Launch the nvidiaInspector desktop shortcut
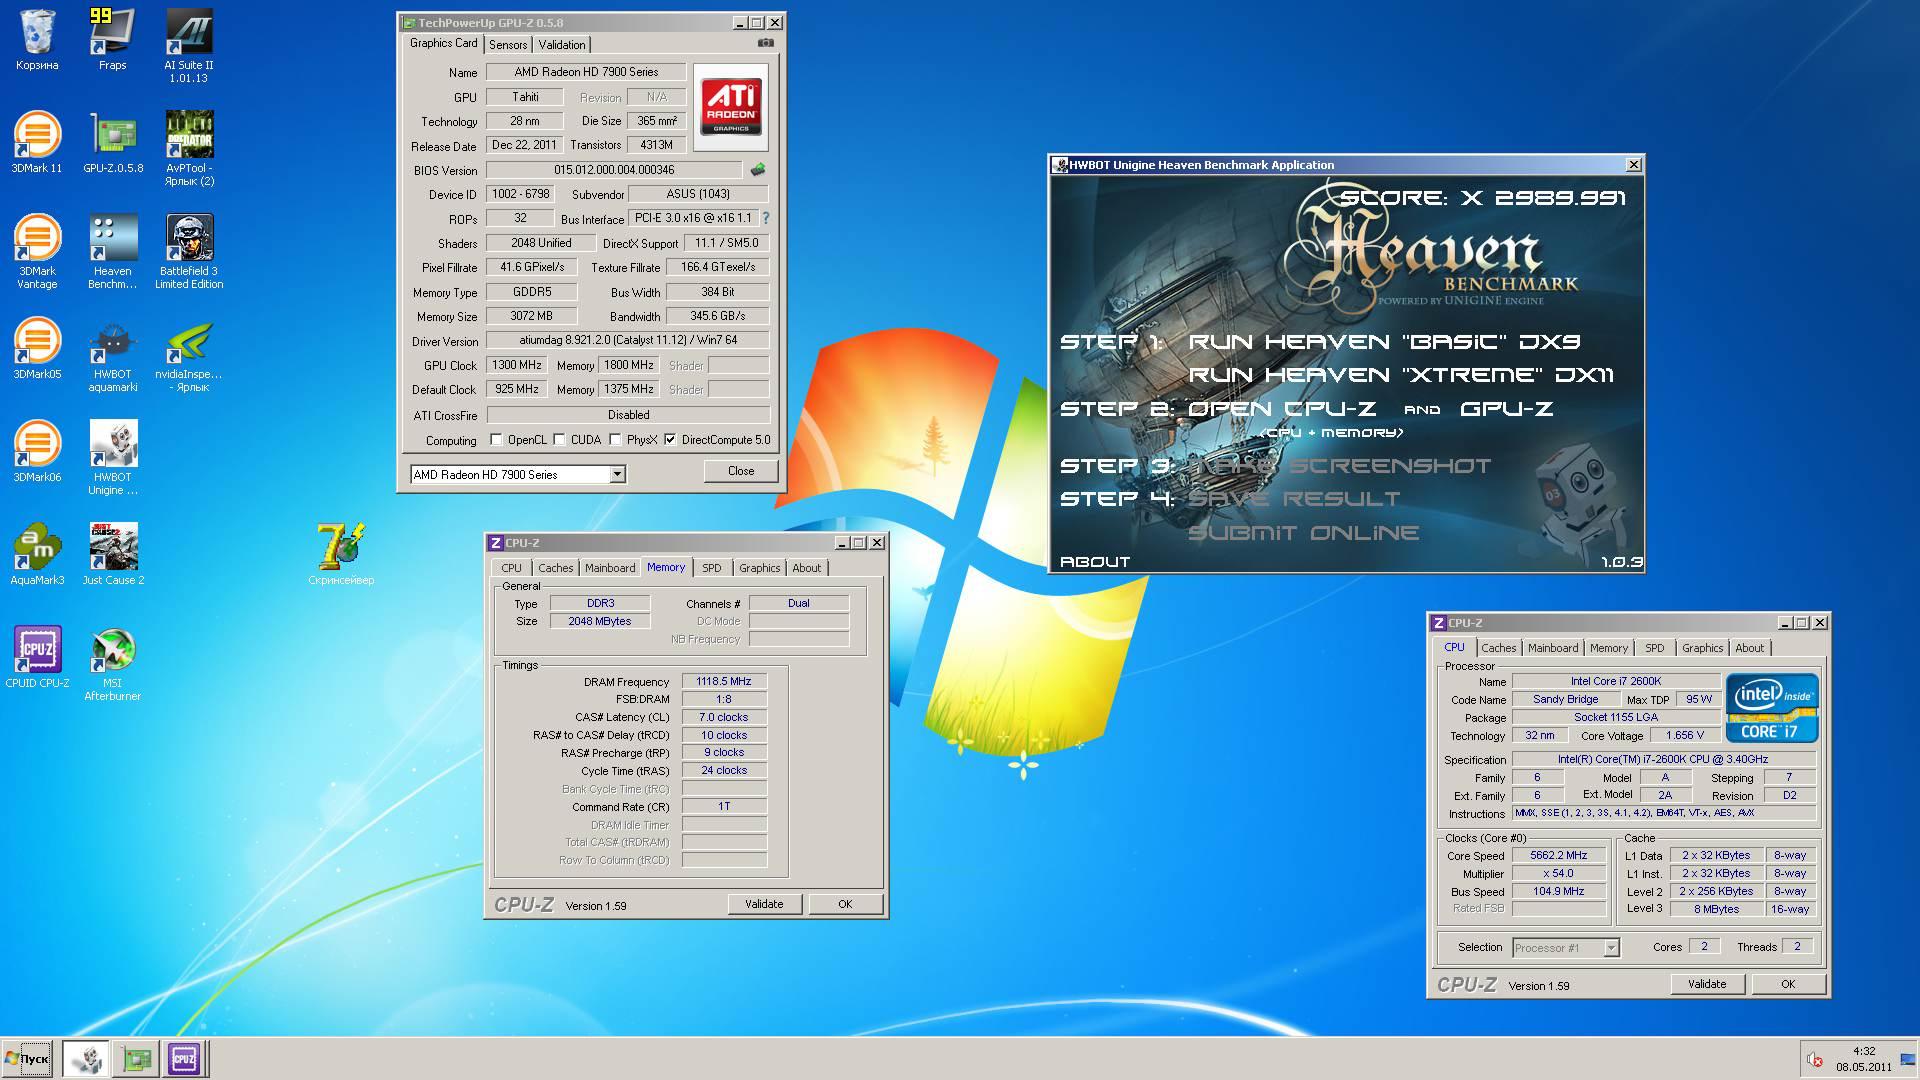Screen dimensions: 1920x1080 [189, 355]
